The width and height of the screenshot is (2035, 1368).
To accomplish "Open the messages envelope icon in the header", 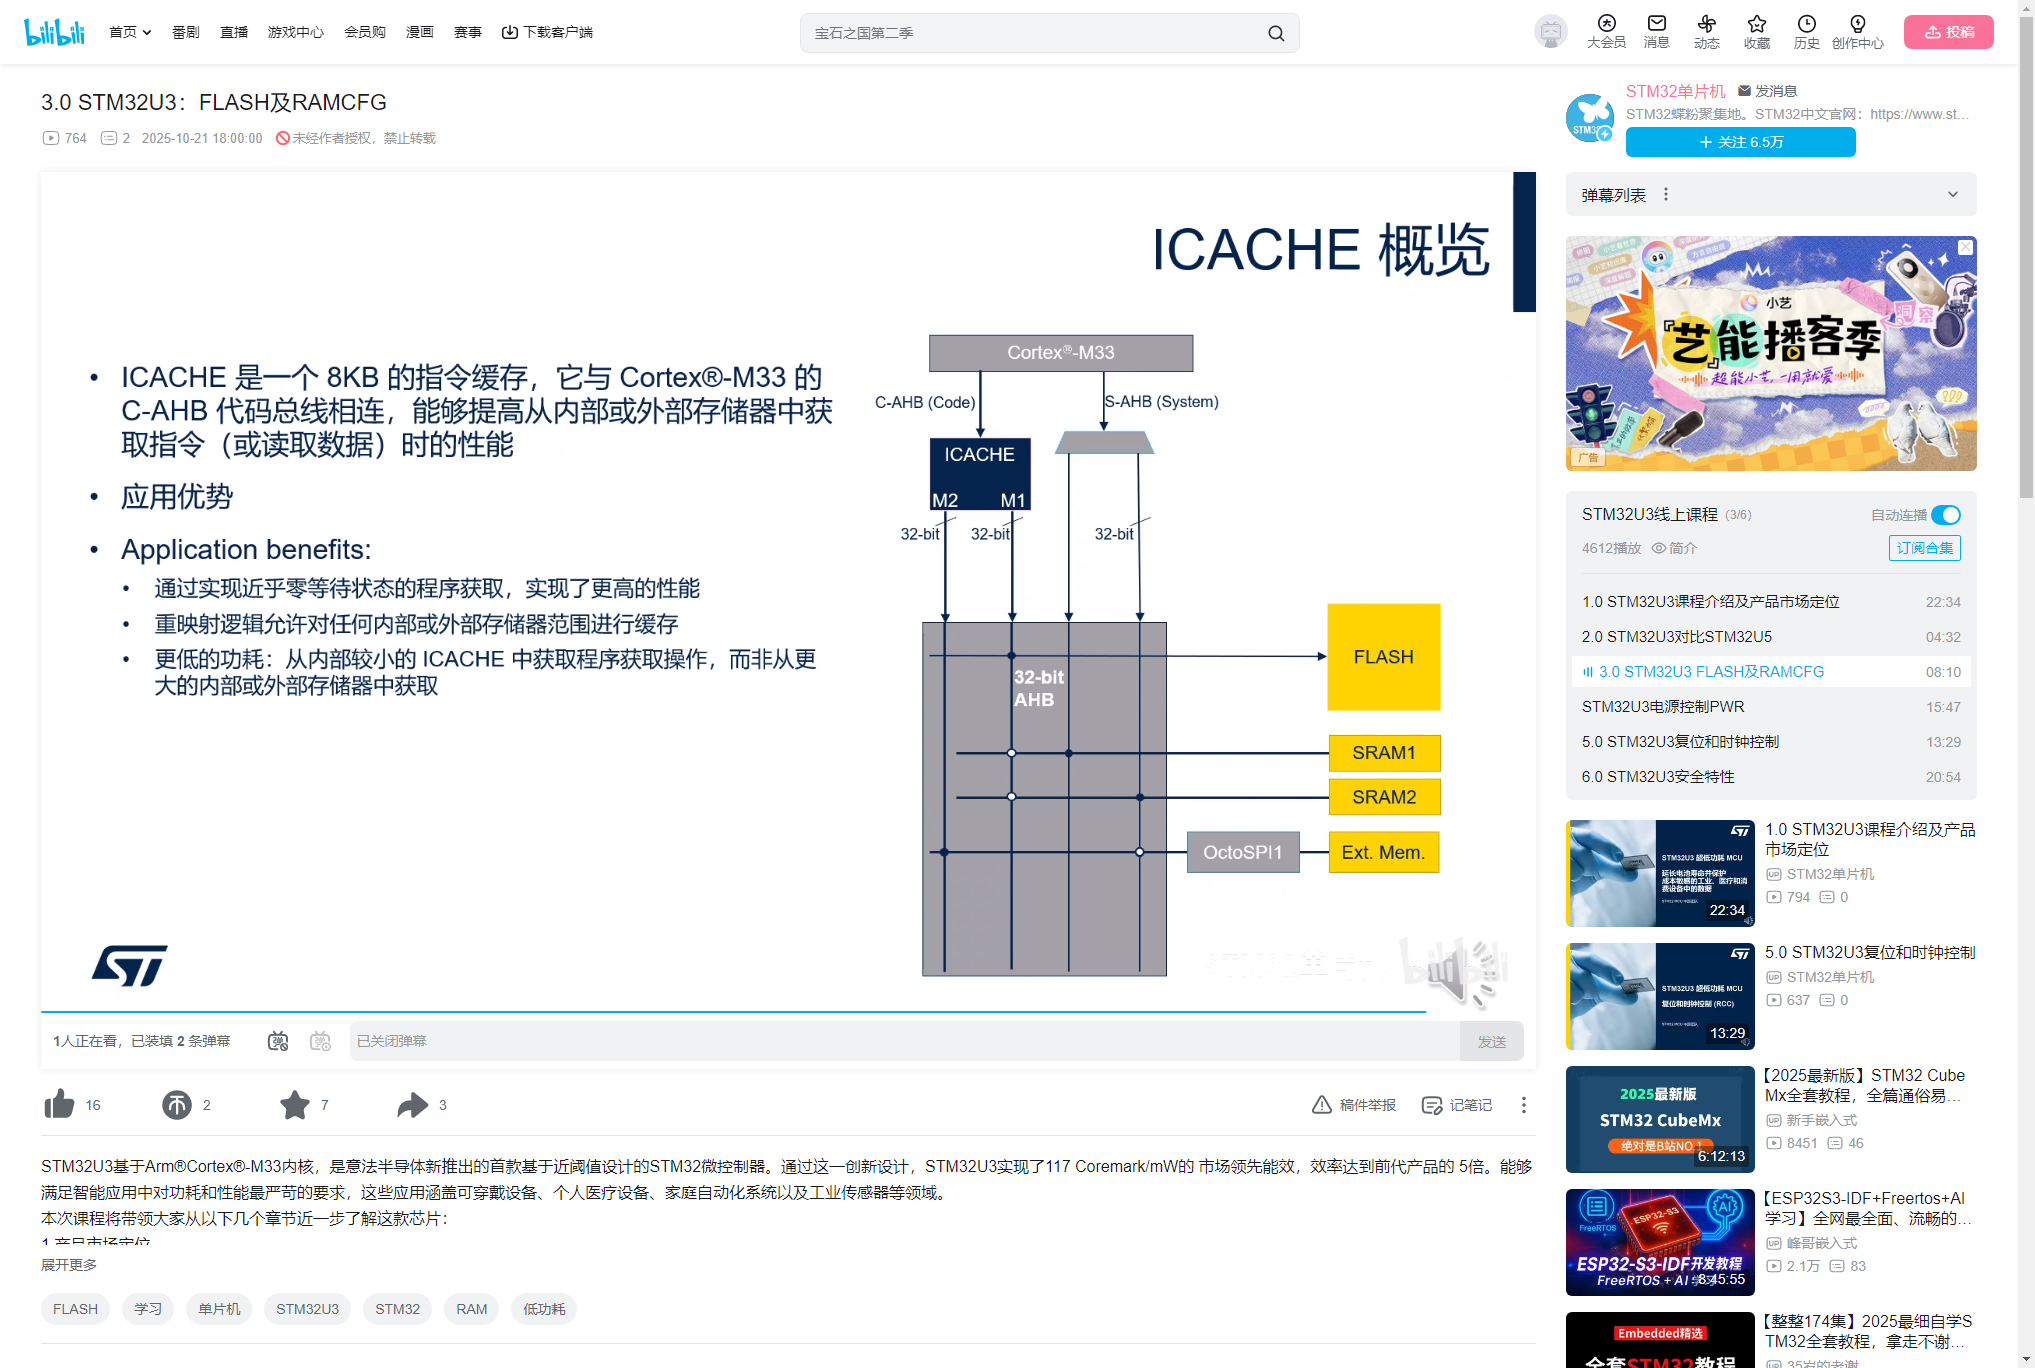I will click(x=1657, y=24).
